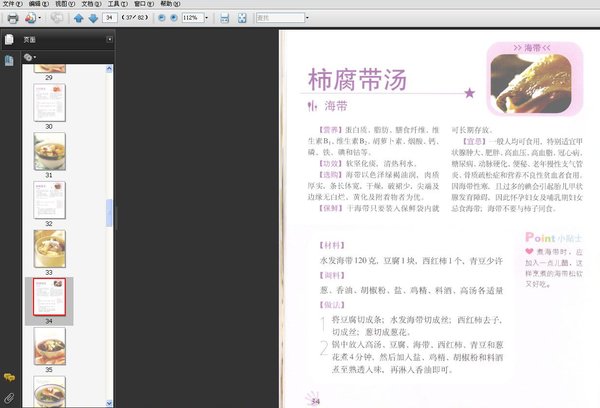This screenshot has width=600, height=408.
Task: Click the Print icon in toolbar
Action: pos(13,18)
